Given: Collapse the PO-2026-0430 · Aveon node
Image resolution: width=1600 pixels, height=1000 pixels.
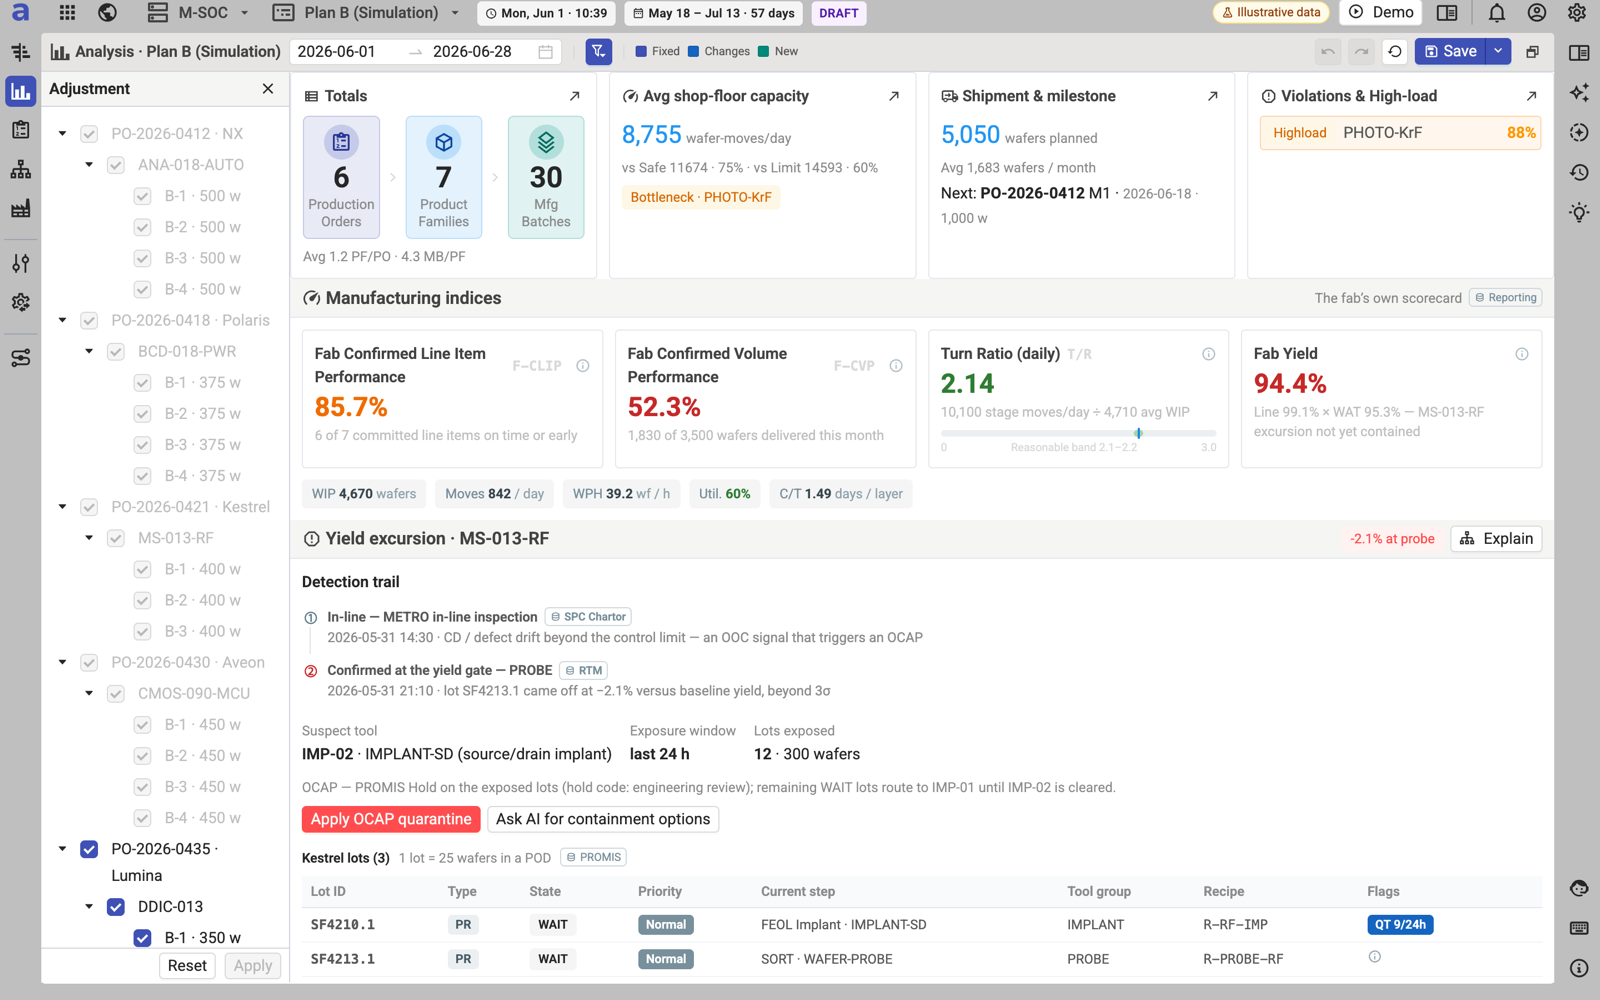Looking at the screenshot, I should pyautogui.click(x=62, y=663).
